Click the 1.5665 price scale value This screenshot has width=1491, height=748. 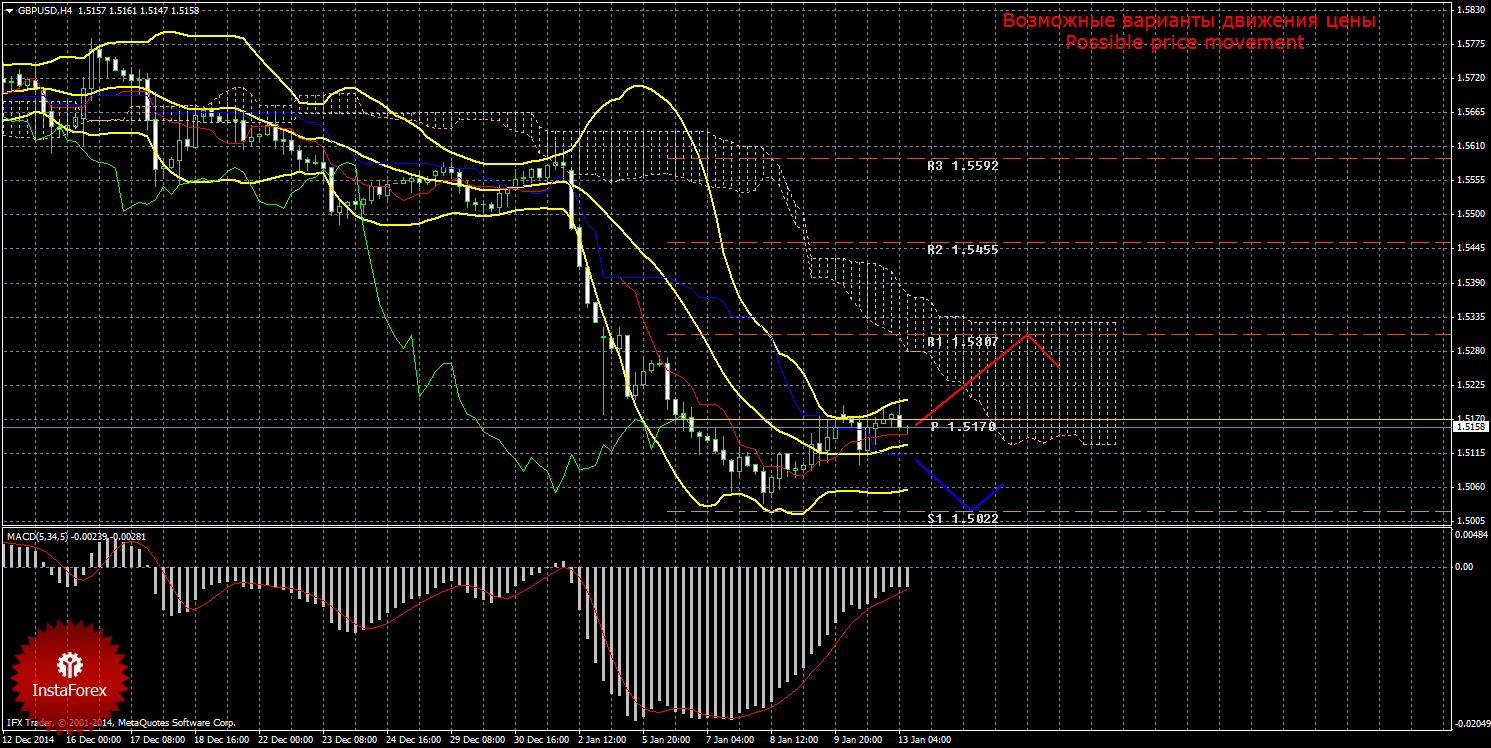coord(1470,112)
